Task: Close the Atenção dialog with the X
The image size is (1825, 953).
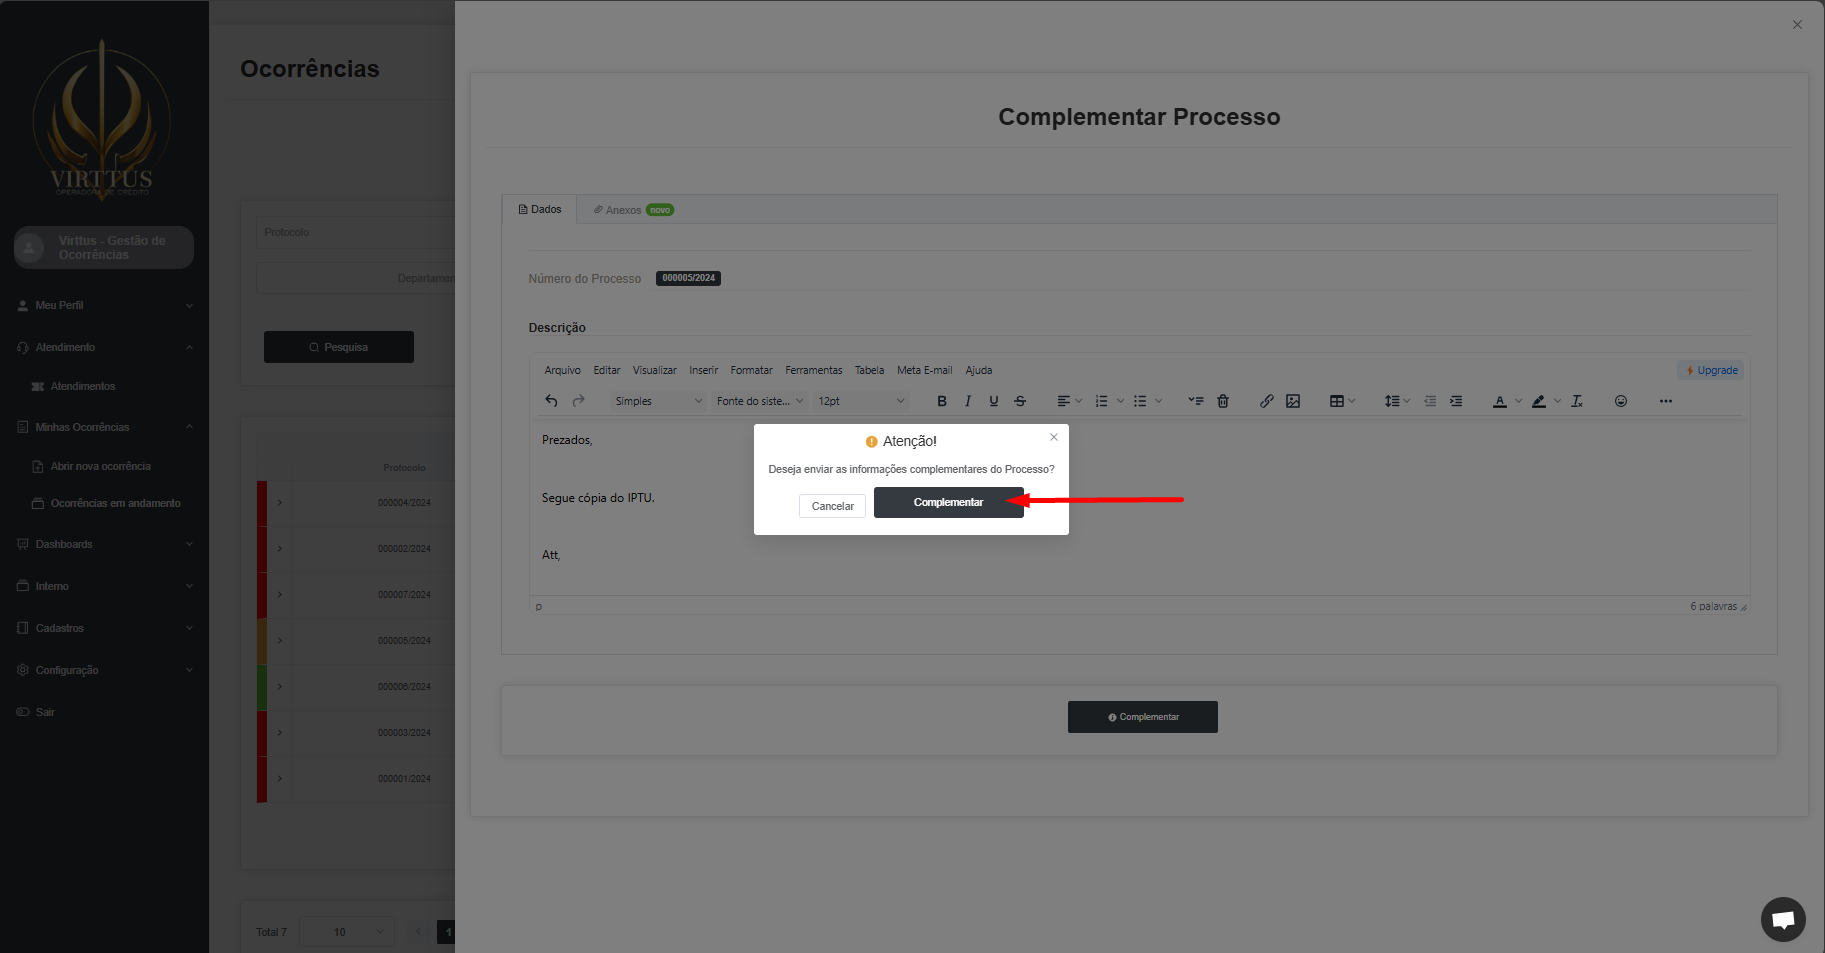Action: (1053, 437)
